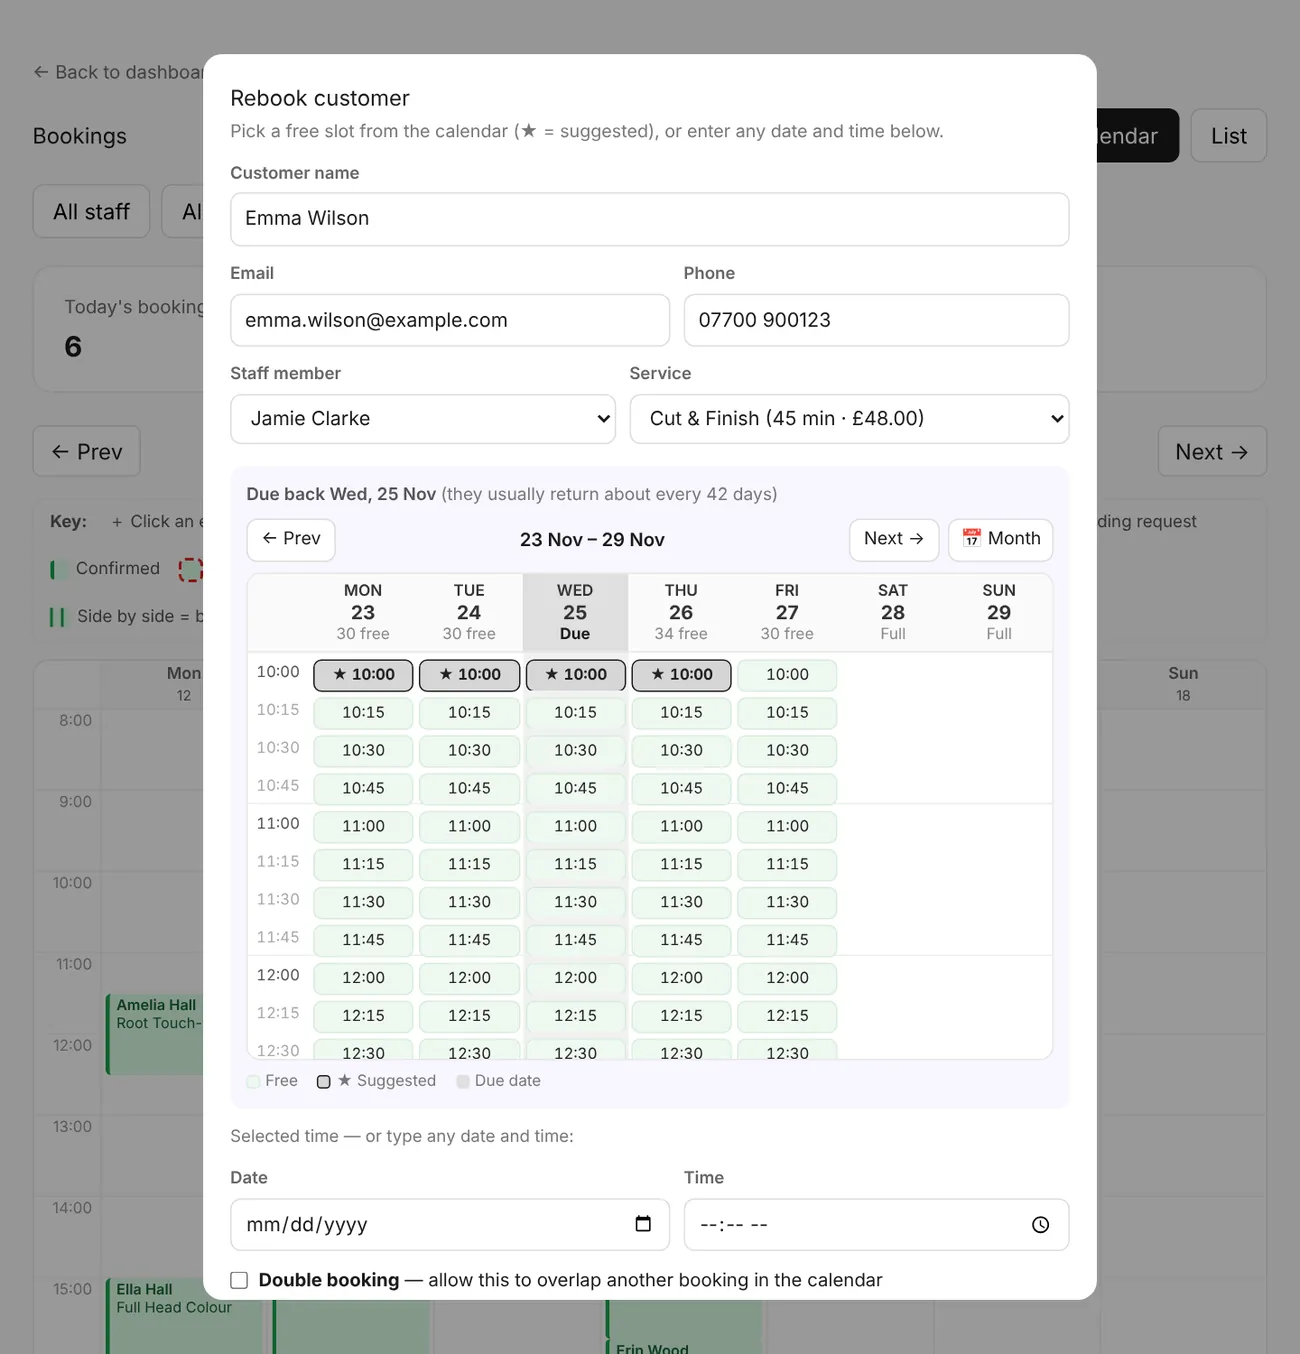This screenshot has height=1354, width=1300.
Task: Choose the 11:00 slot on Thursday 26
Action: 681,826
